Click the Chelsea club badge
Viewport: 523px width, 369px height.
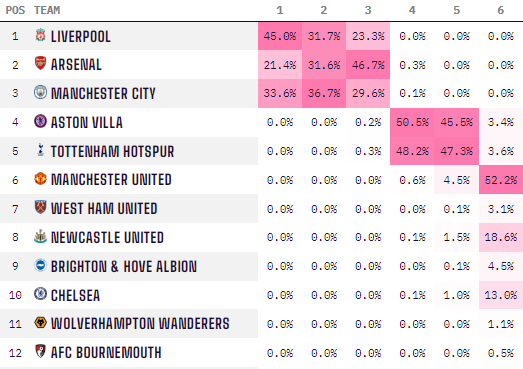pyautogui.click(x=40, y=294)
